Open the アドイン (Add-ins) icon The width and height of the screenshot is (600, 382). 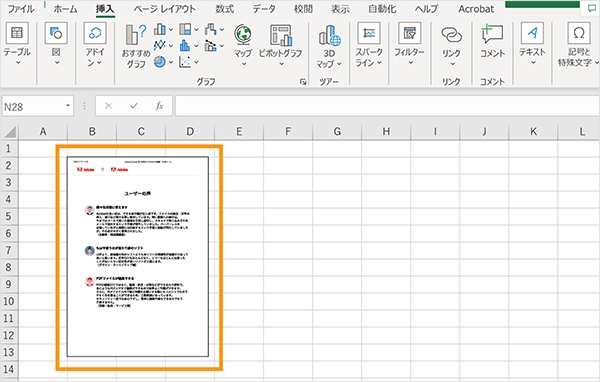click(x=95, y=33)
